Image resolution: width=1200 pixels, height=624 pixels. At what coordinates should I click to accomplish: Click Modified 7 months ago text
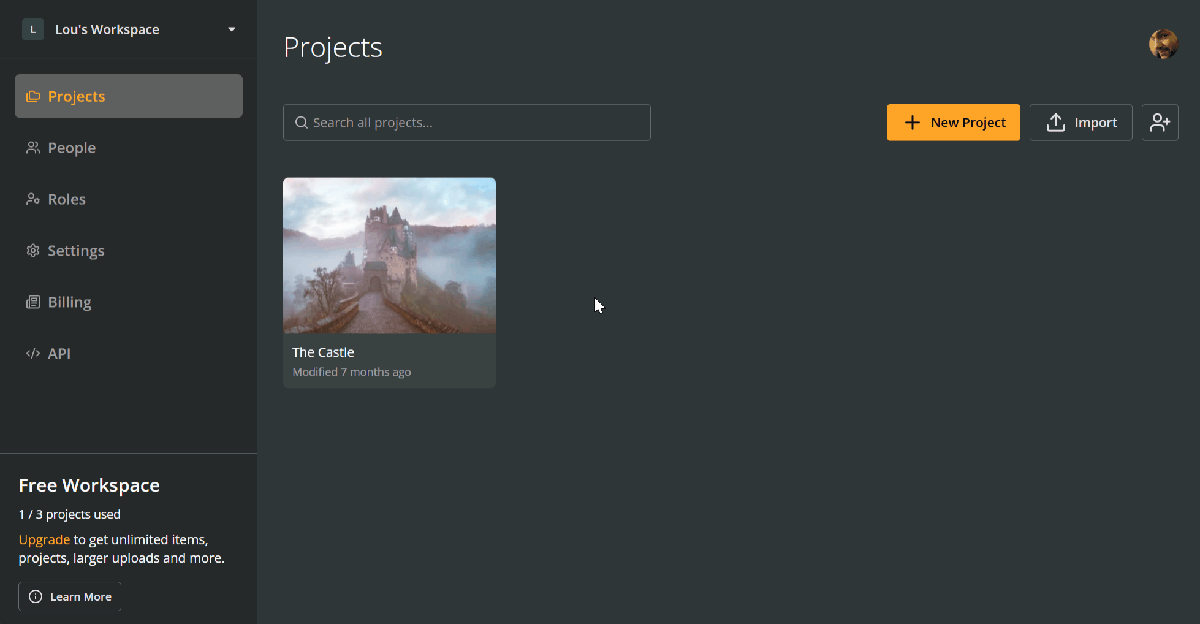(352, 372)
